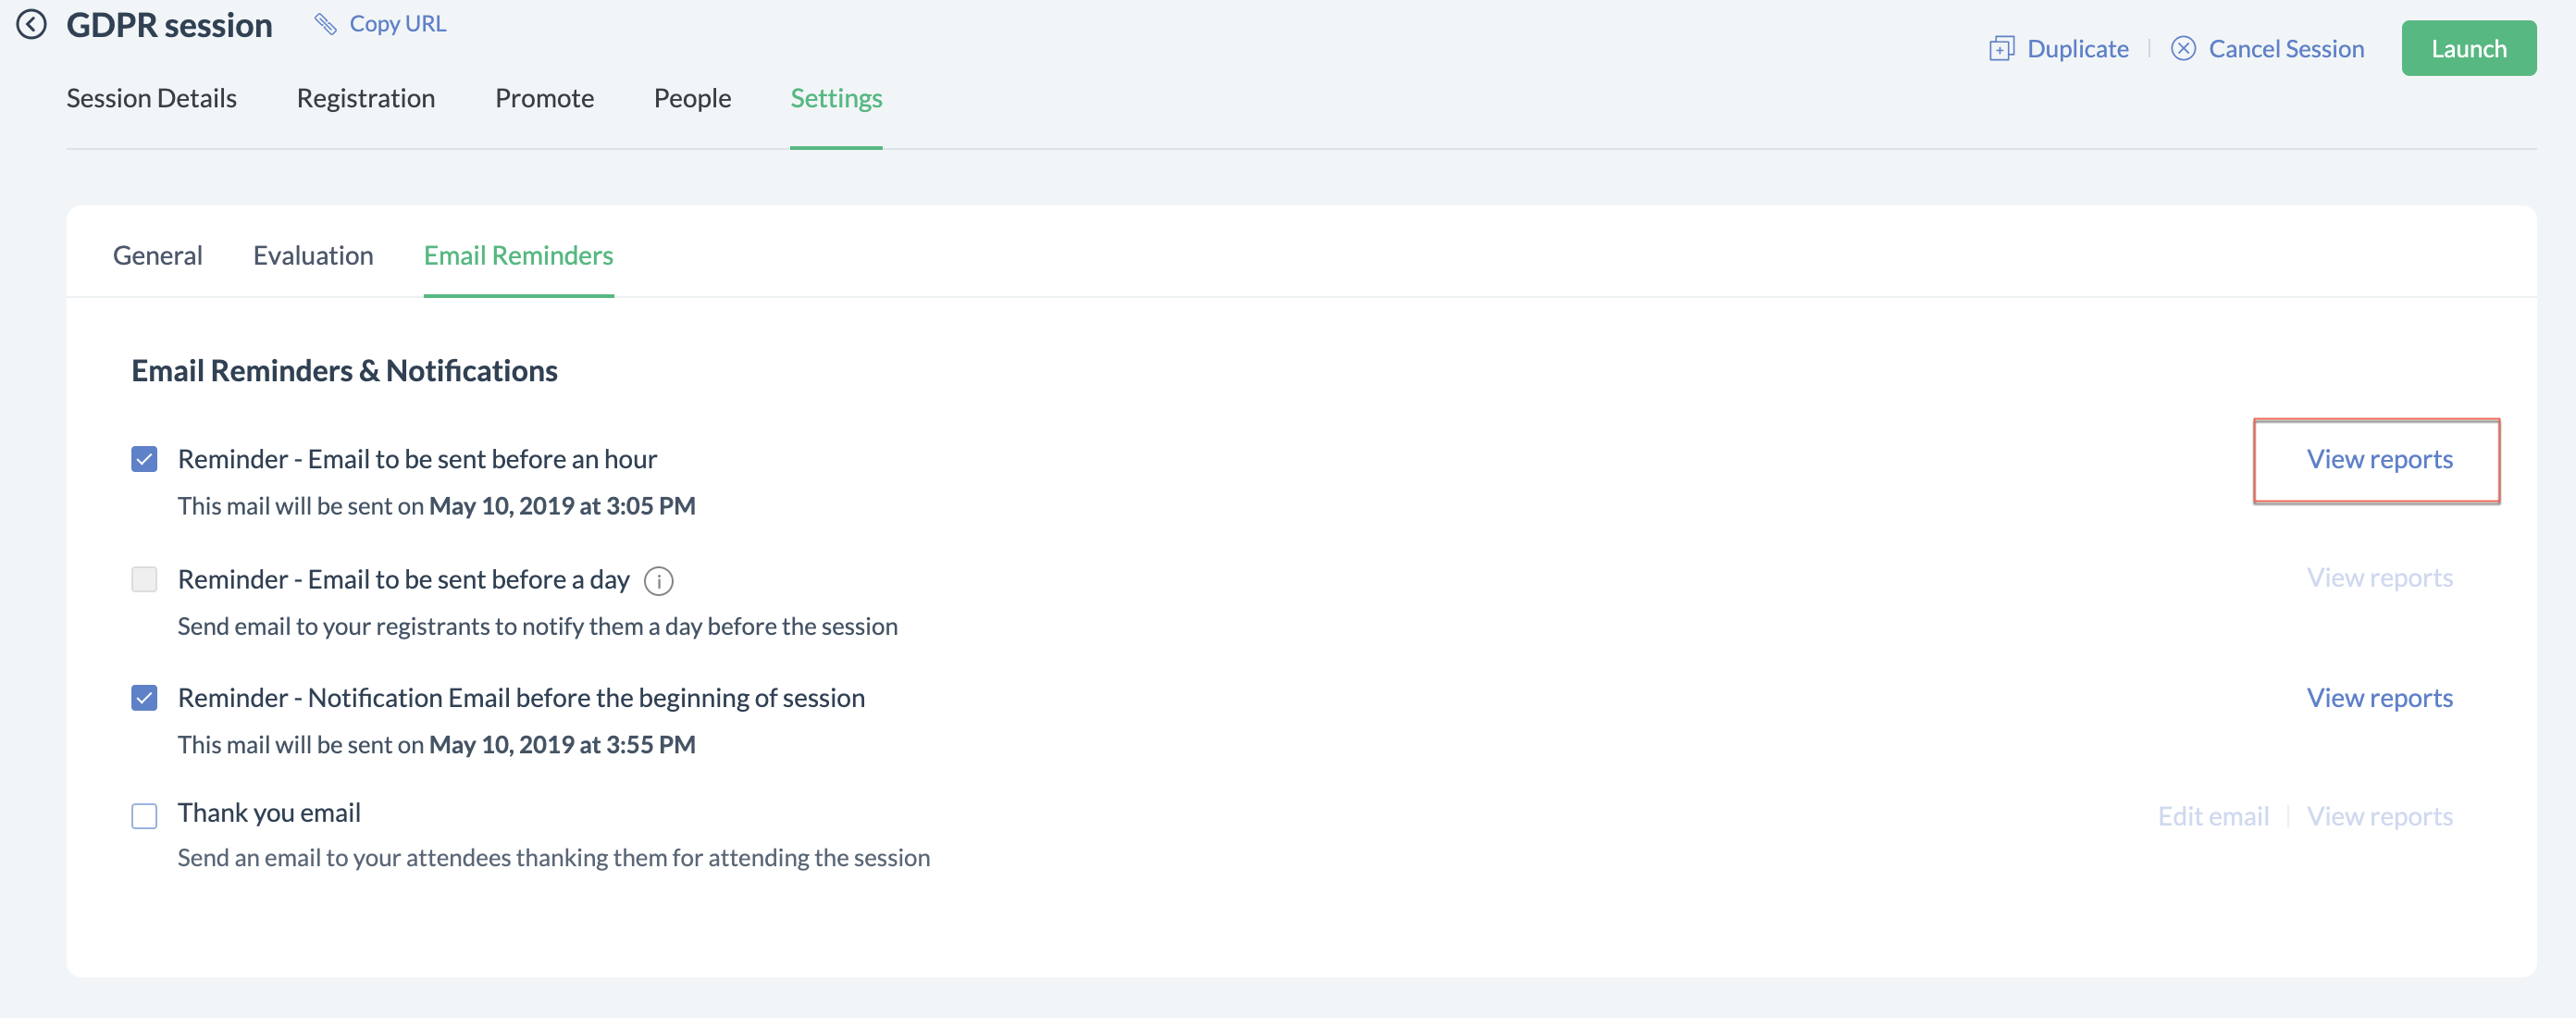The image size is (2576, 1018).
Task: Open the Session Details tab
Action: click(151, 98)
